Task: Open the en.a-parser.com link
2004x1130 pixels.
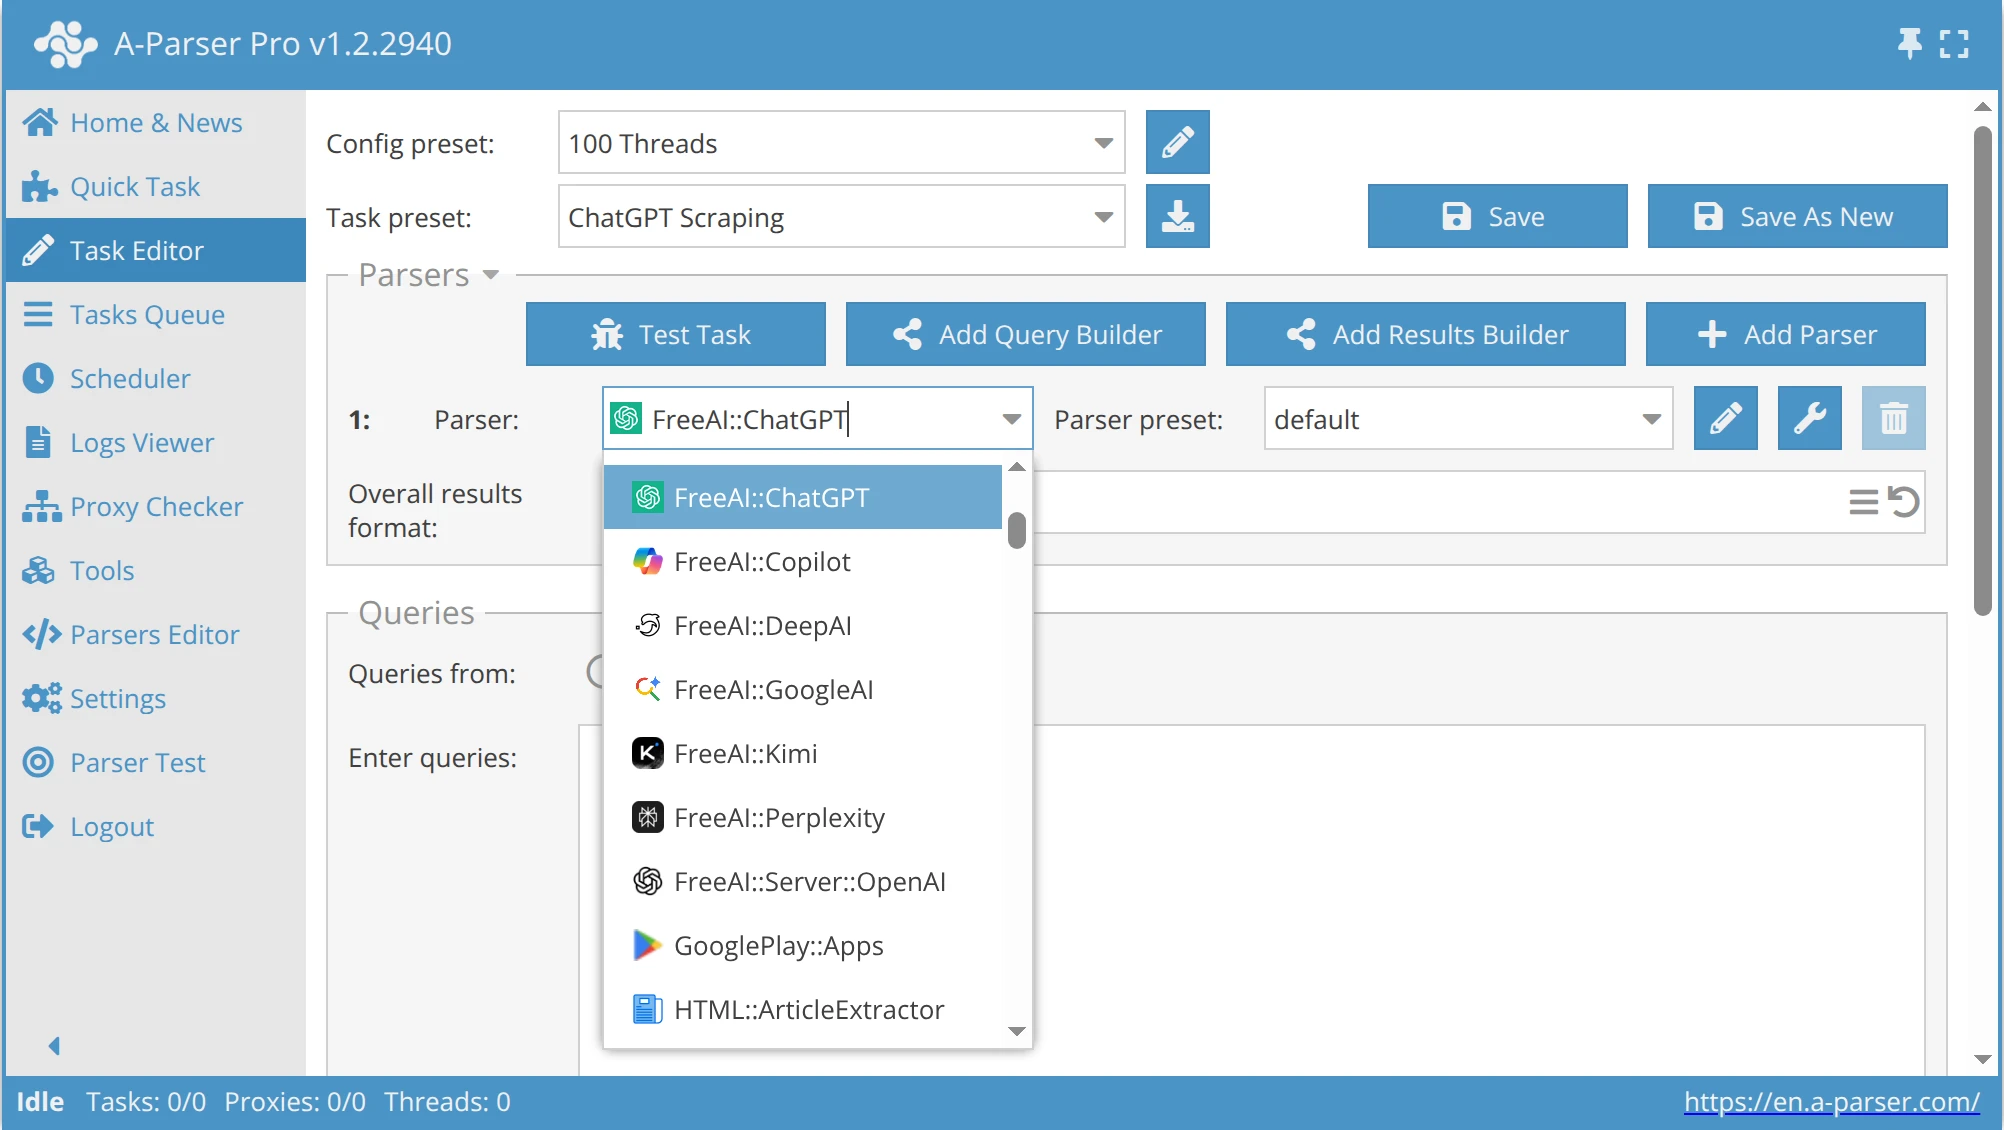Action: tap(1831, 1101)
